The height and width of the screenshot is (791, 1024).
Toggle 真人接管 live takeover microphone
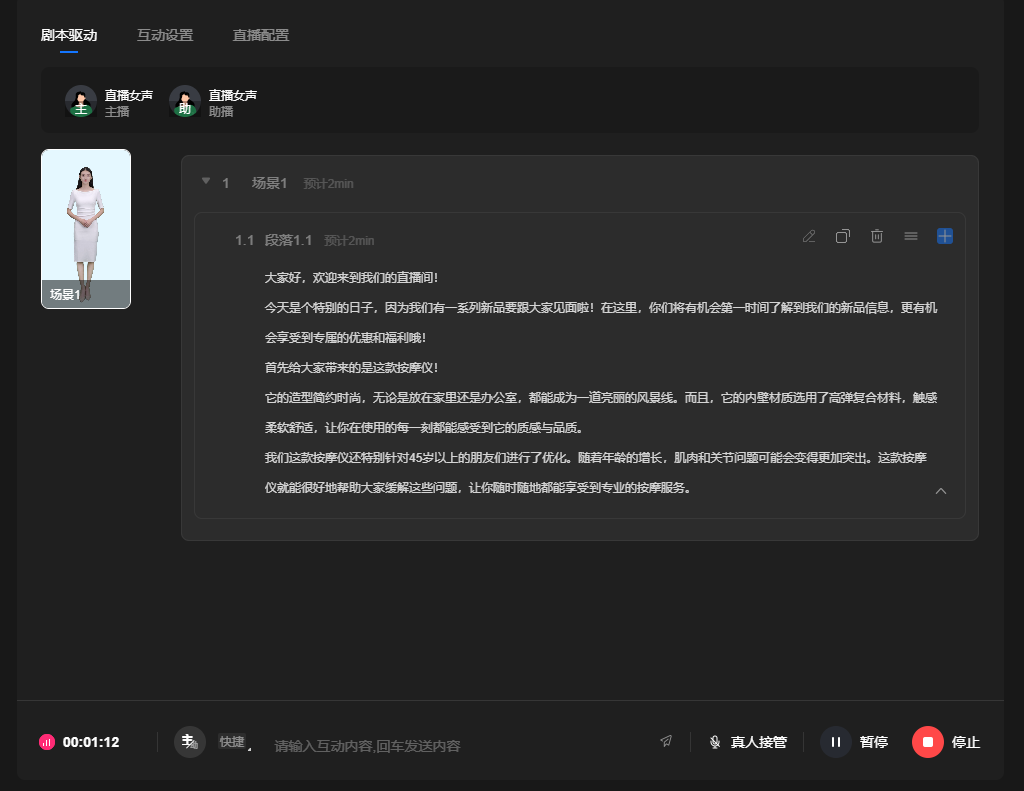tap(748, 742)
